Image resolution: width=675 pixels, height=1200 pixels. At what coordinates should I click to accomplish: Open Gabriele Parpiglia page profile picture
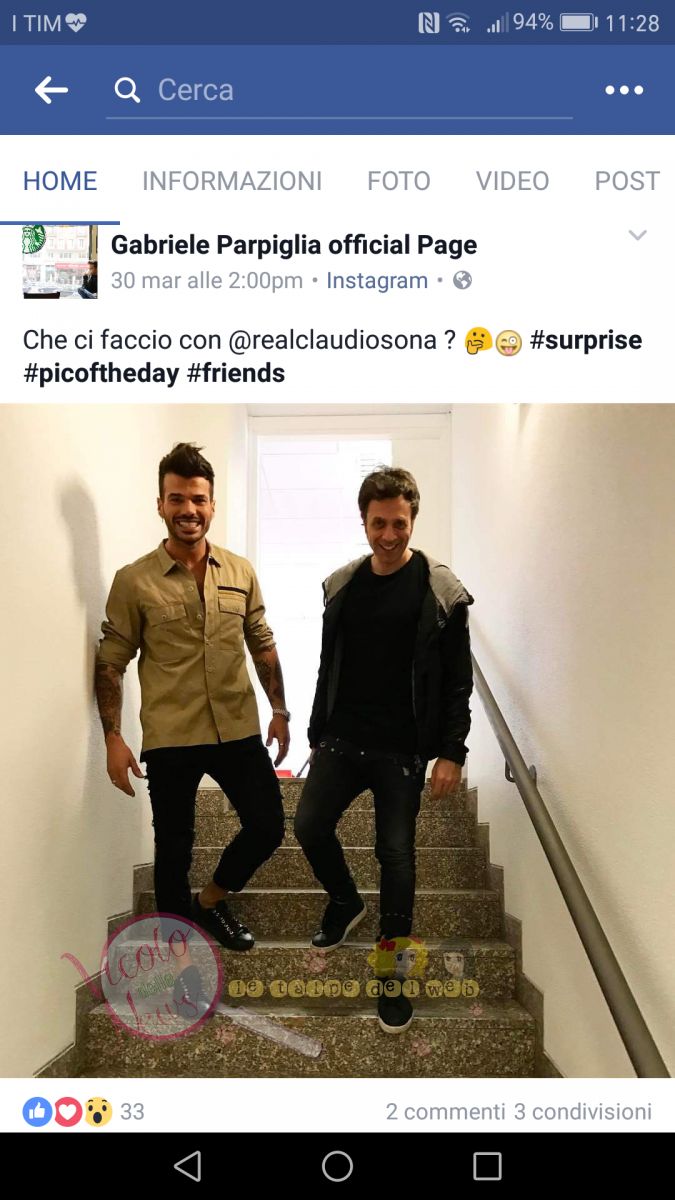click(x=60, y=262)
